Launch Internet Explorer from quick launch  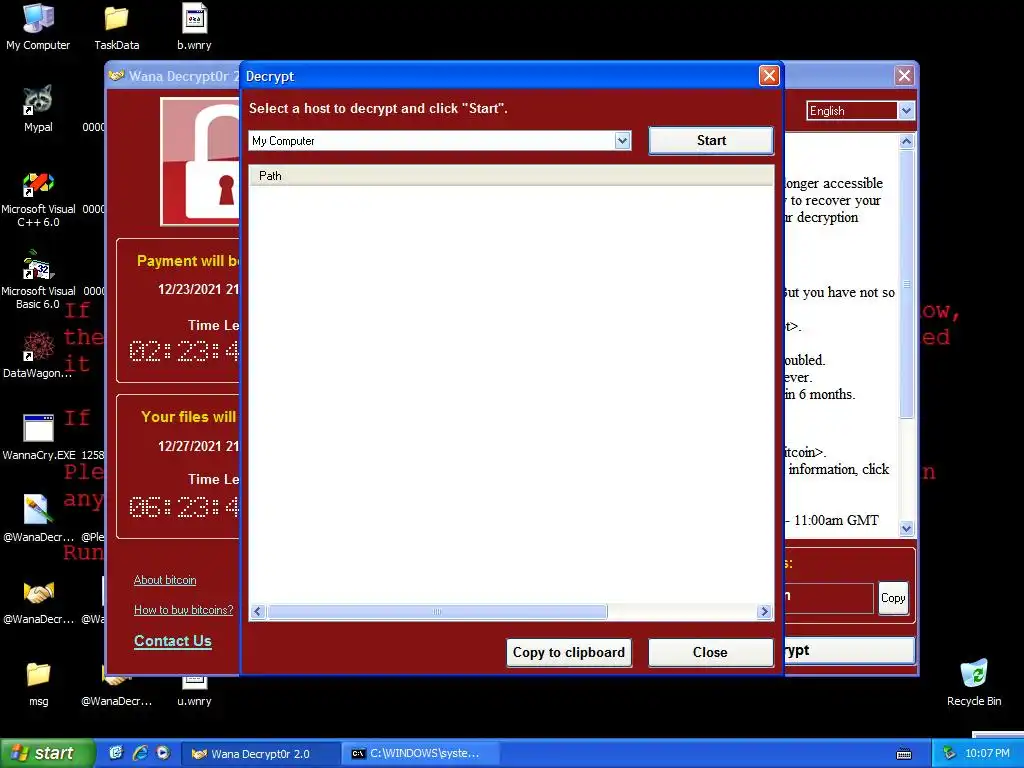[x=139, y=753]
